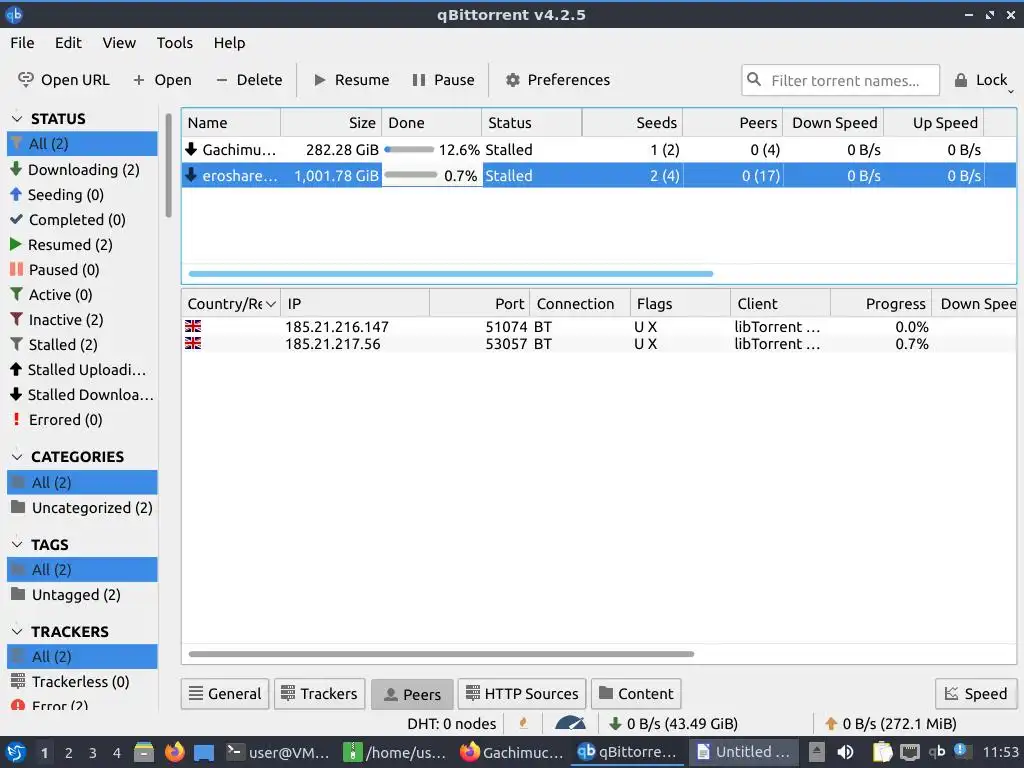Select the Seeding (0) status filter
This screenshot has height=768, width=1024.
[82, 195]
